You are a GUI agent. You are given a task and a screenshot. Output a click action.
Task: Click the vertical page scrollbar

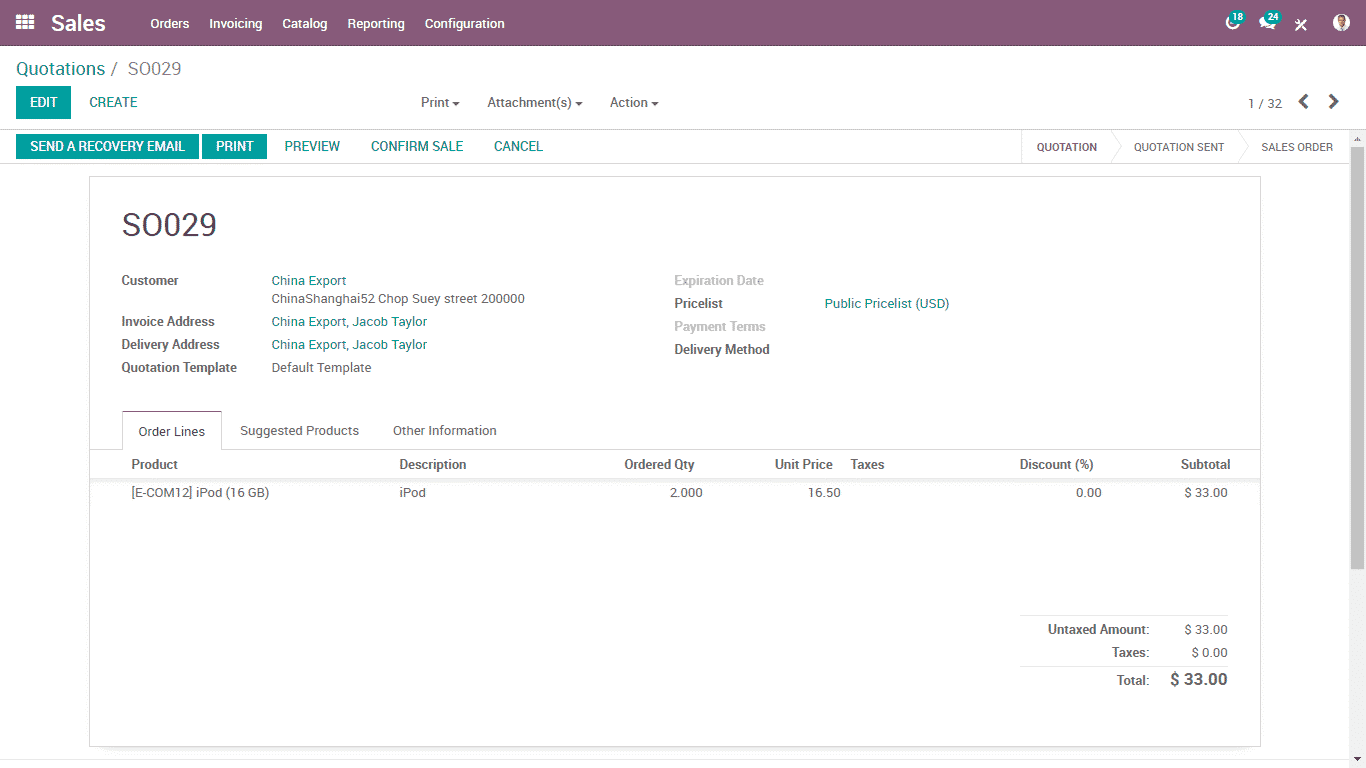[1357, 358]
